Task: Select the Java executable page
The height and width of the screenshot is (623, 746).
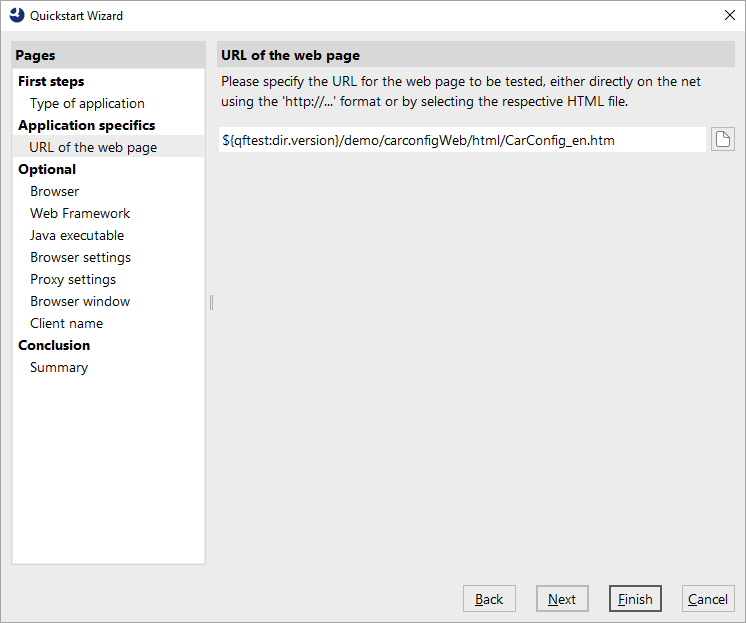Action: pyautogui.click(x=77, y=235)
